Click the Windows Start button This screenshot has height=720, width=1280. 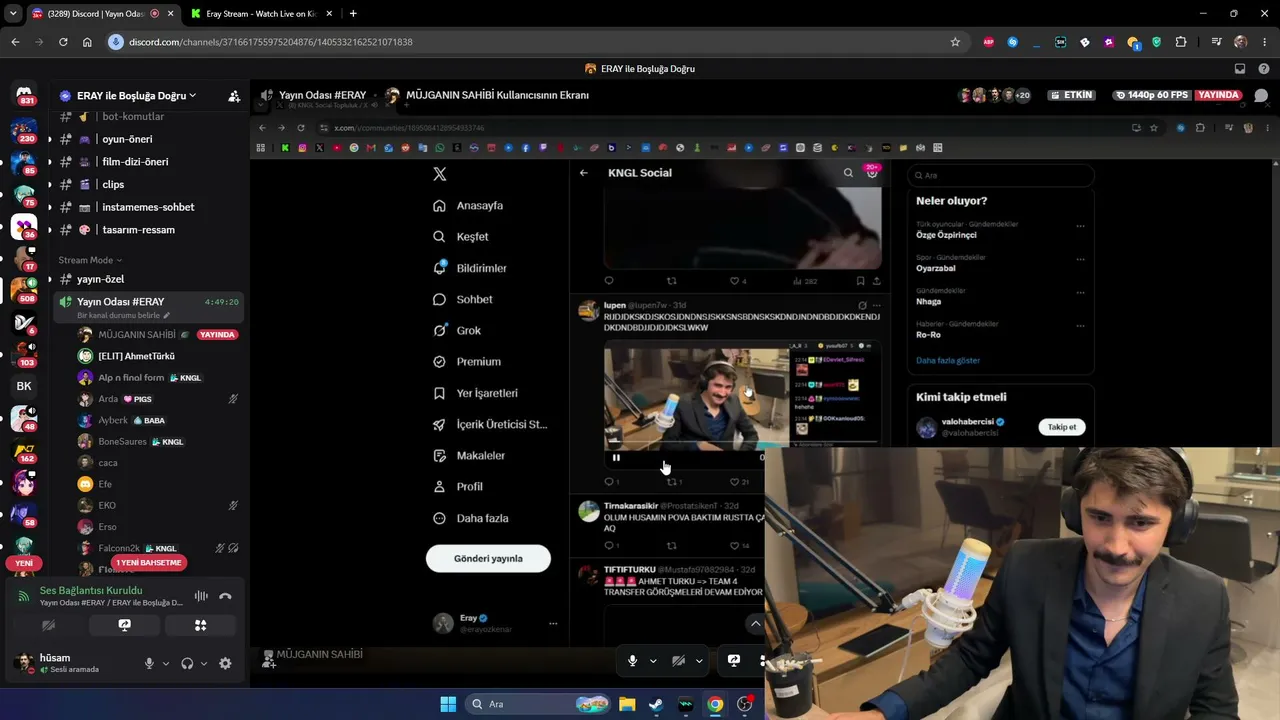point(448,704)
